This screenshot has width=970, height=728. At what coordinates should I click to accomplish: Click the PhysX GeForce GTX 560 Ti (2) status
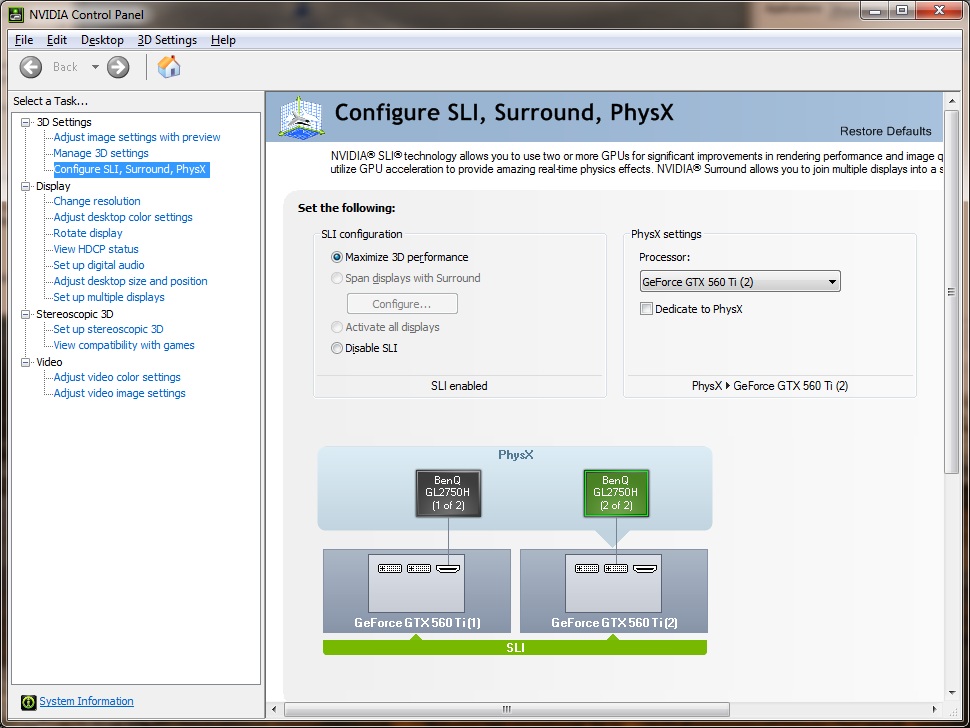770,386
